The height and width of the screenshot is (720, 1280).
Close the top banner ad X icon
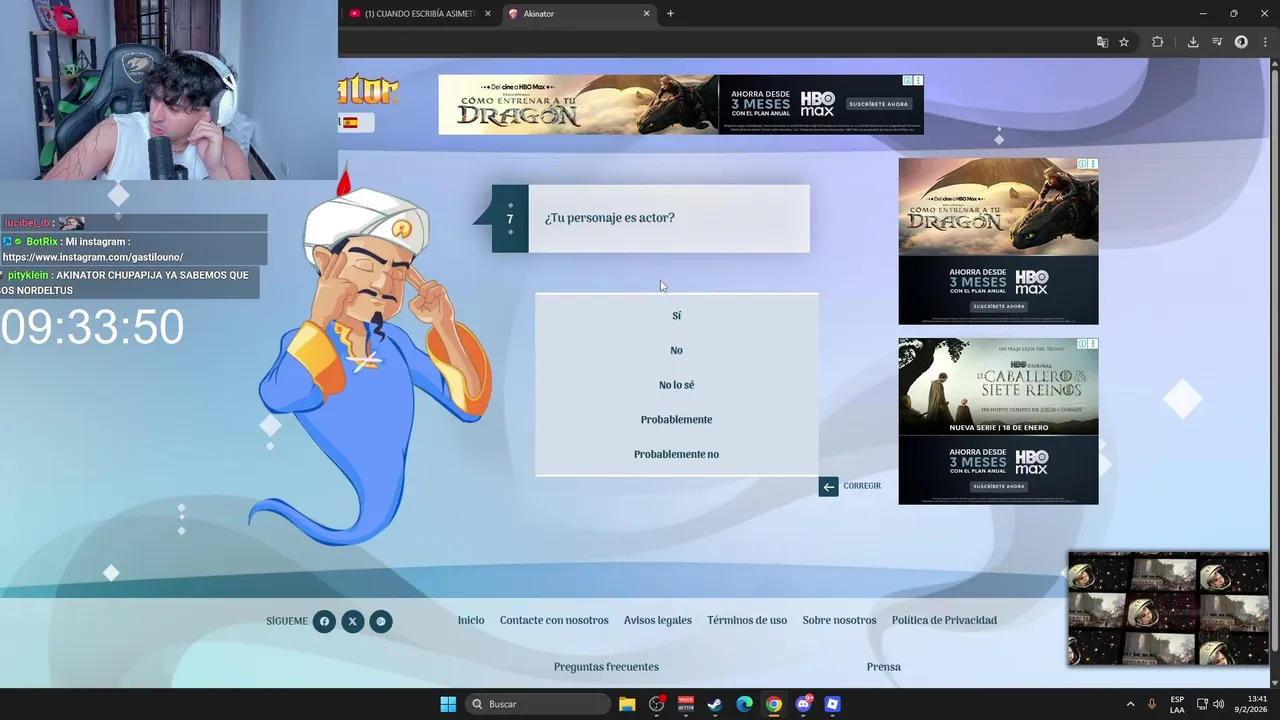tap(918, 80)
